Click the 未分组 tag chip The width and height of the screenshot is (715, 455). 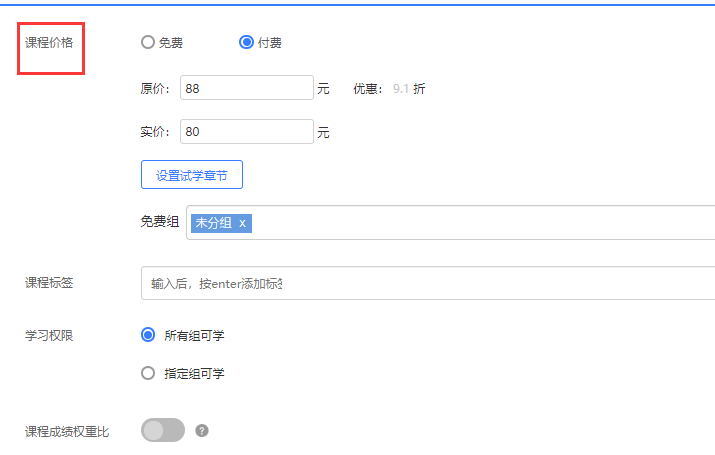tap(213, 223)
